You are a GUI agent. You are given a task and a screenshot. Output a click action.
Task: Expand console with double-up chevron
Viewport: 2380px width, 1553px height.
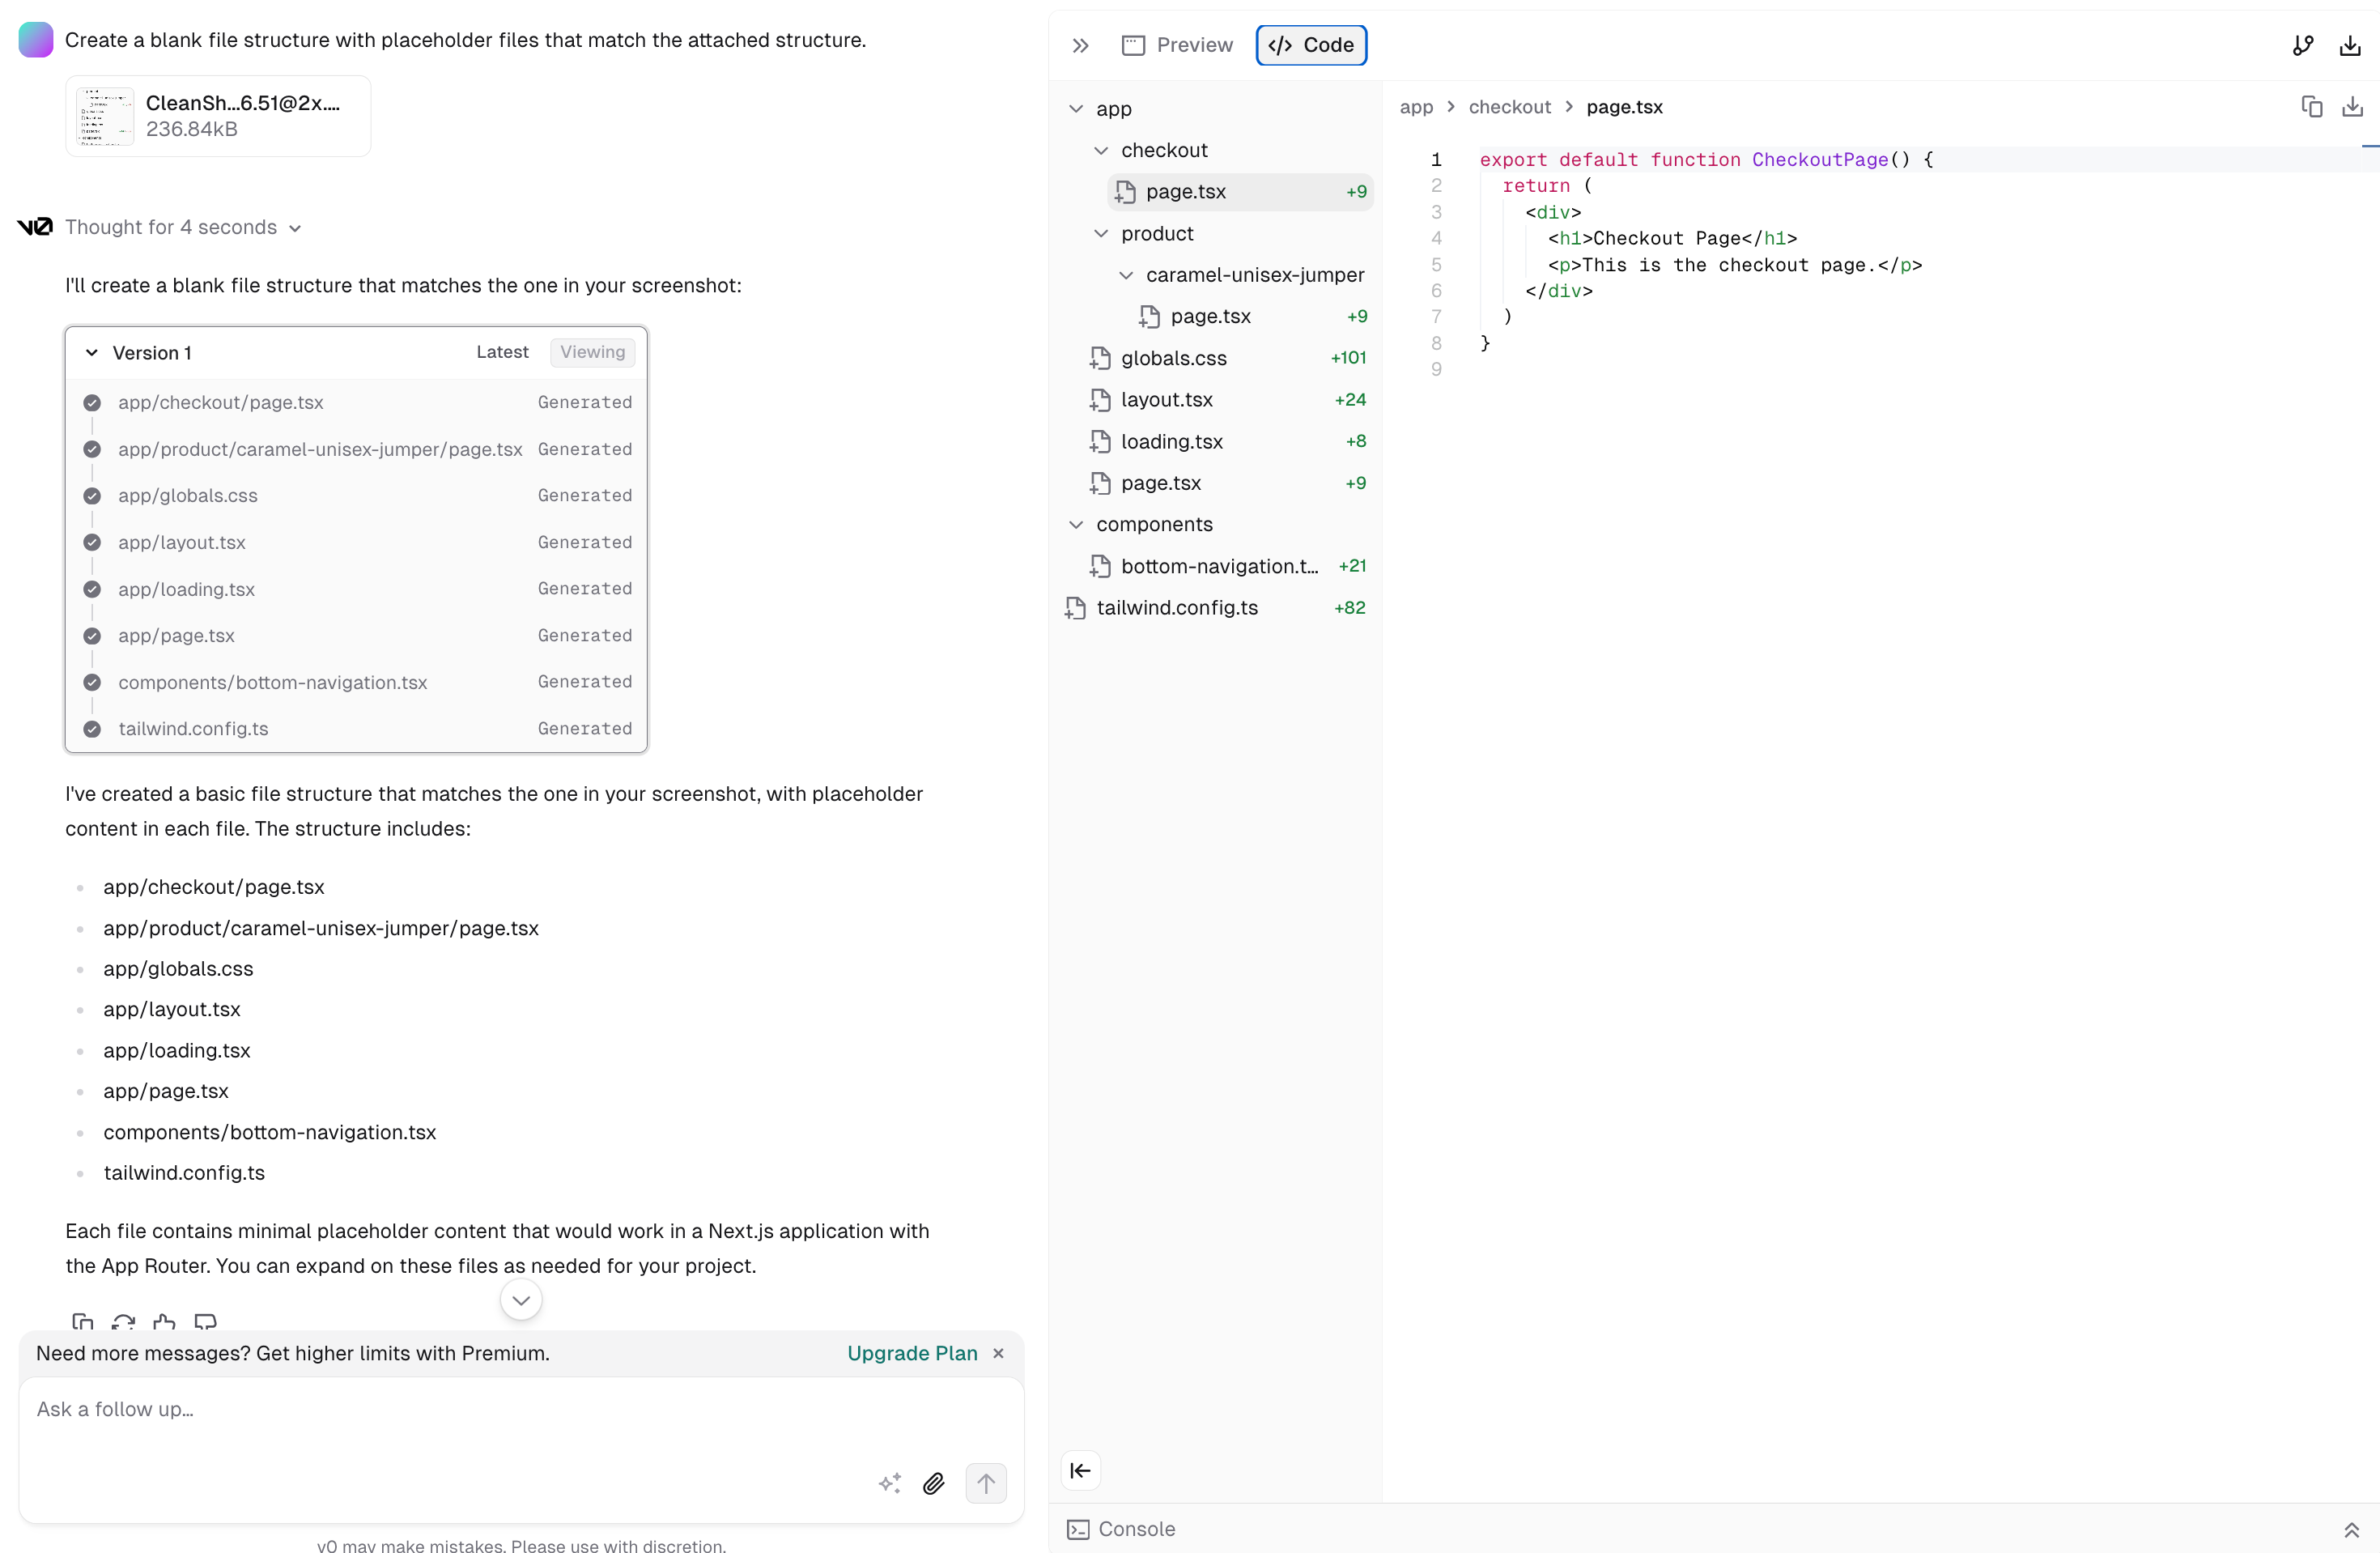pyautogui.click(x=2351, y=1530)
